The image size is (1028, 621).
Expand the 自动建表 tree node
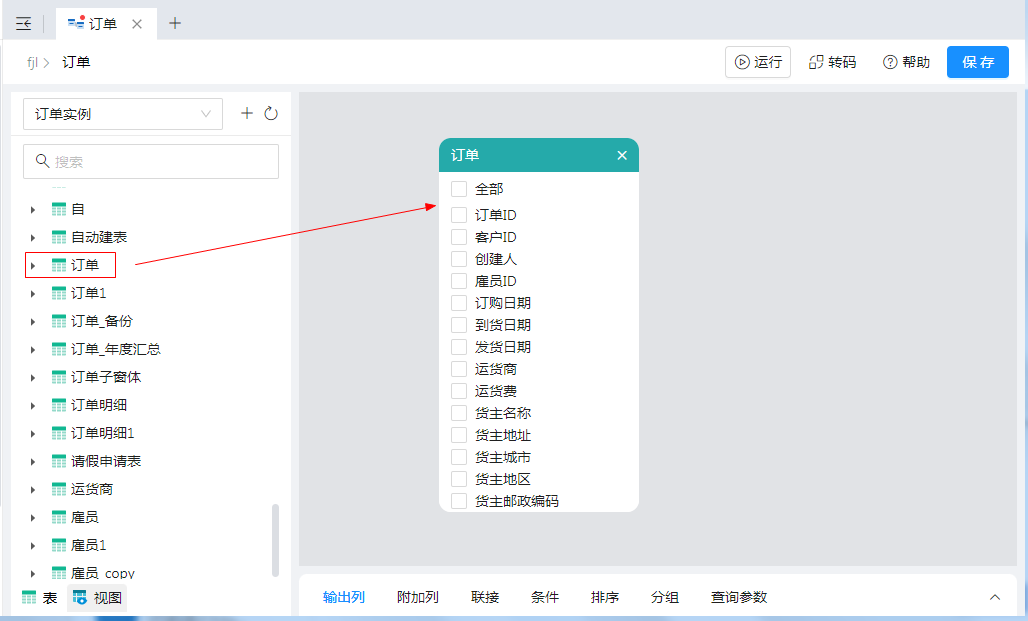pyautogui.click(x=33, y=237)
